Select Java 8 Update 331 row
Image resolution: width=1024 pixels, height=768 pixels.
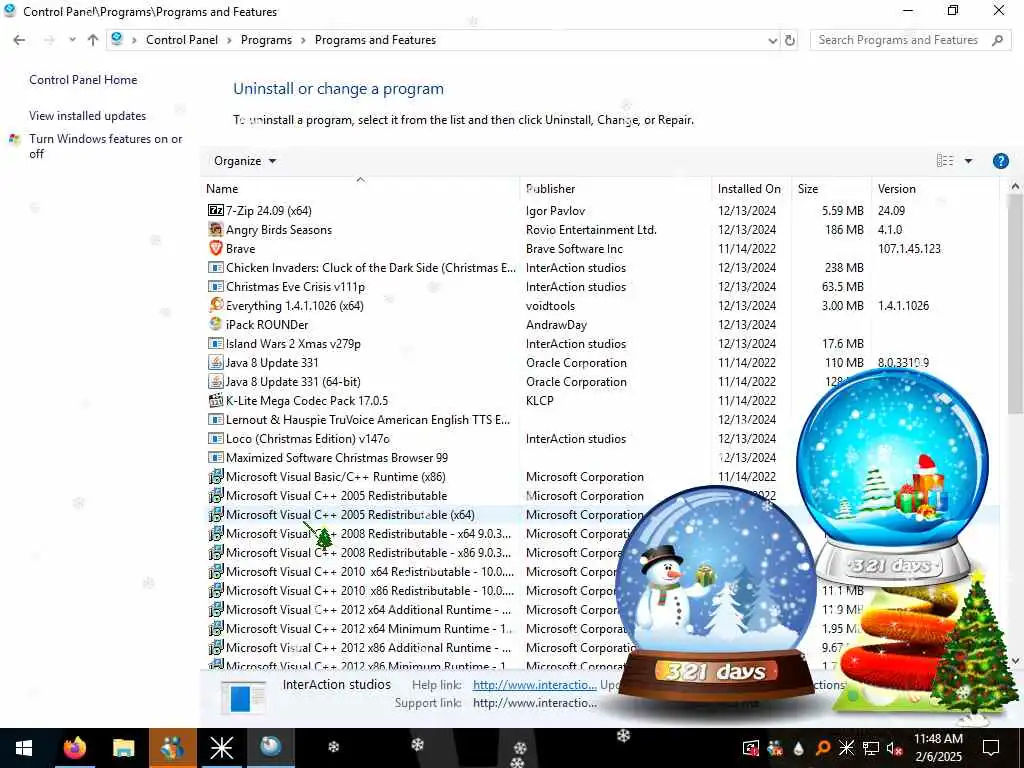pyautogui.click(x=272, y=362)
